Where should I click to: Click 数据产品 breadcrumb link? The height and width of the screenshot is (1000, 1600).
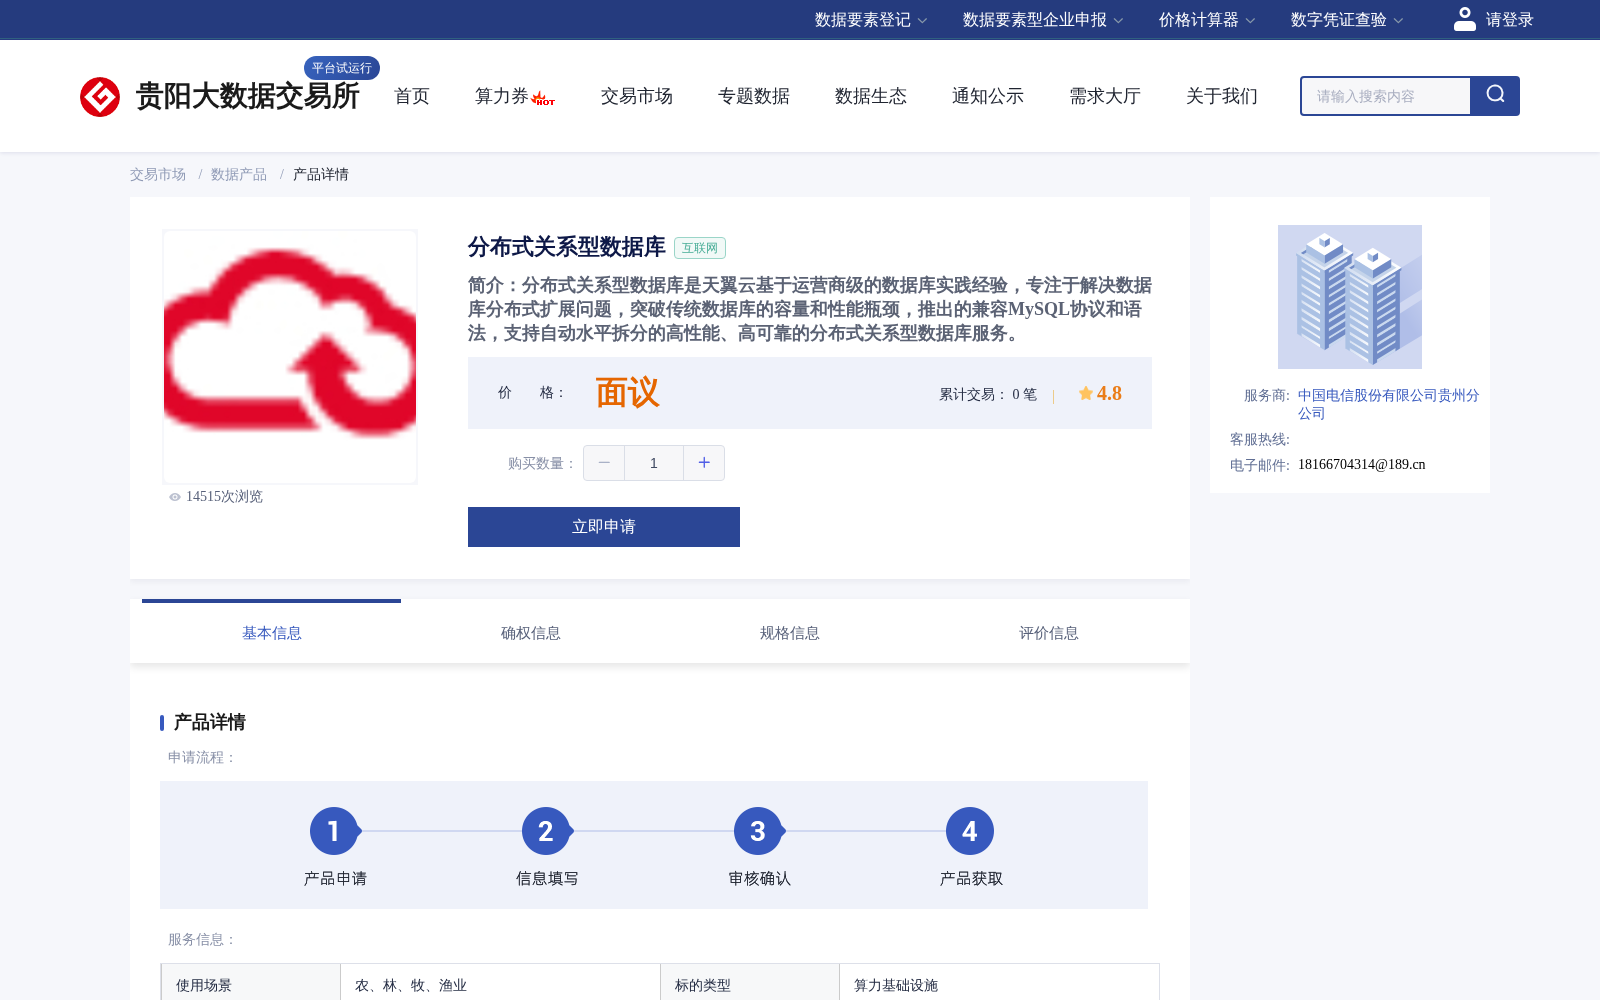coord(239,174)
